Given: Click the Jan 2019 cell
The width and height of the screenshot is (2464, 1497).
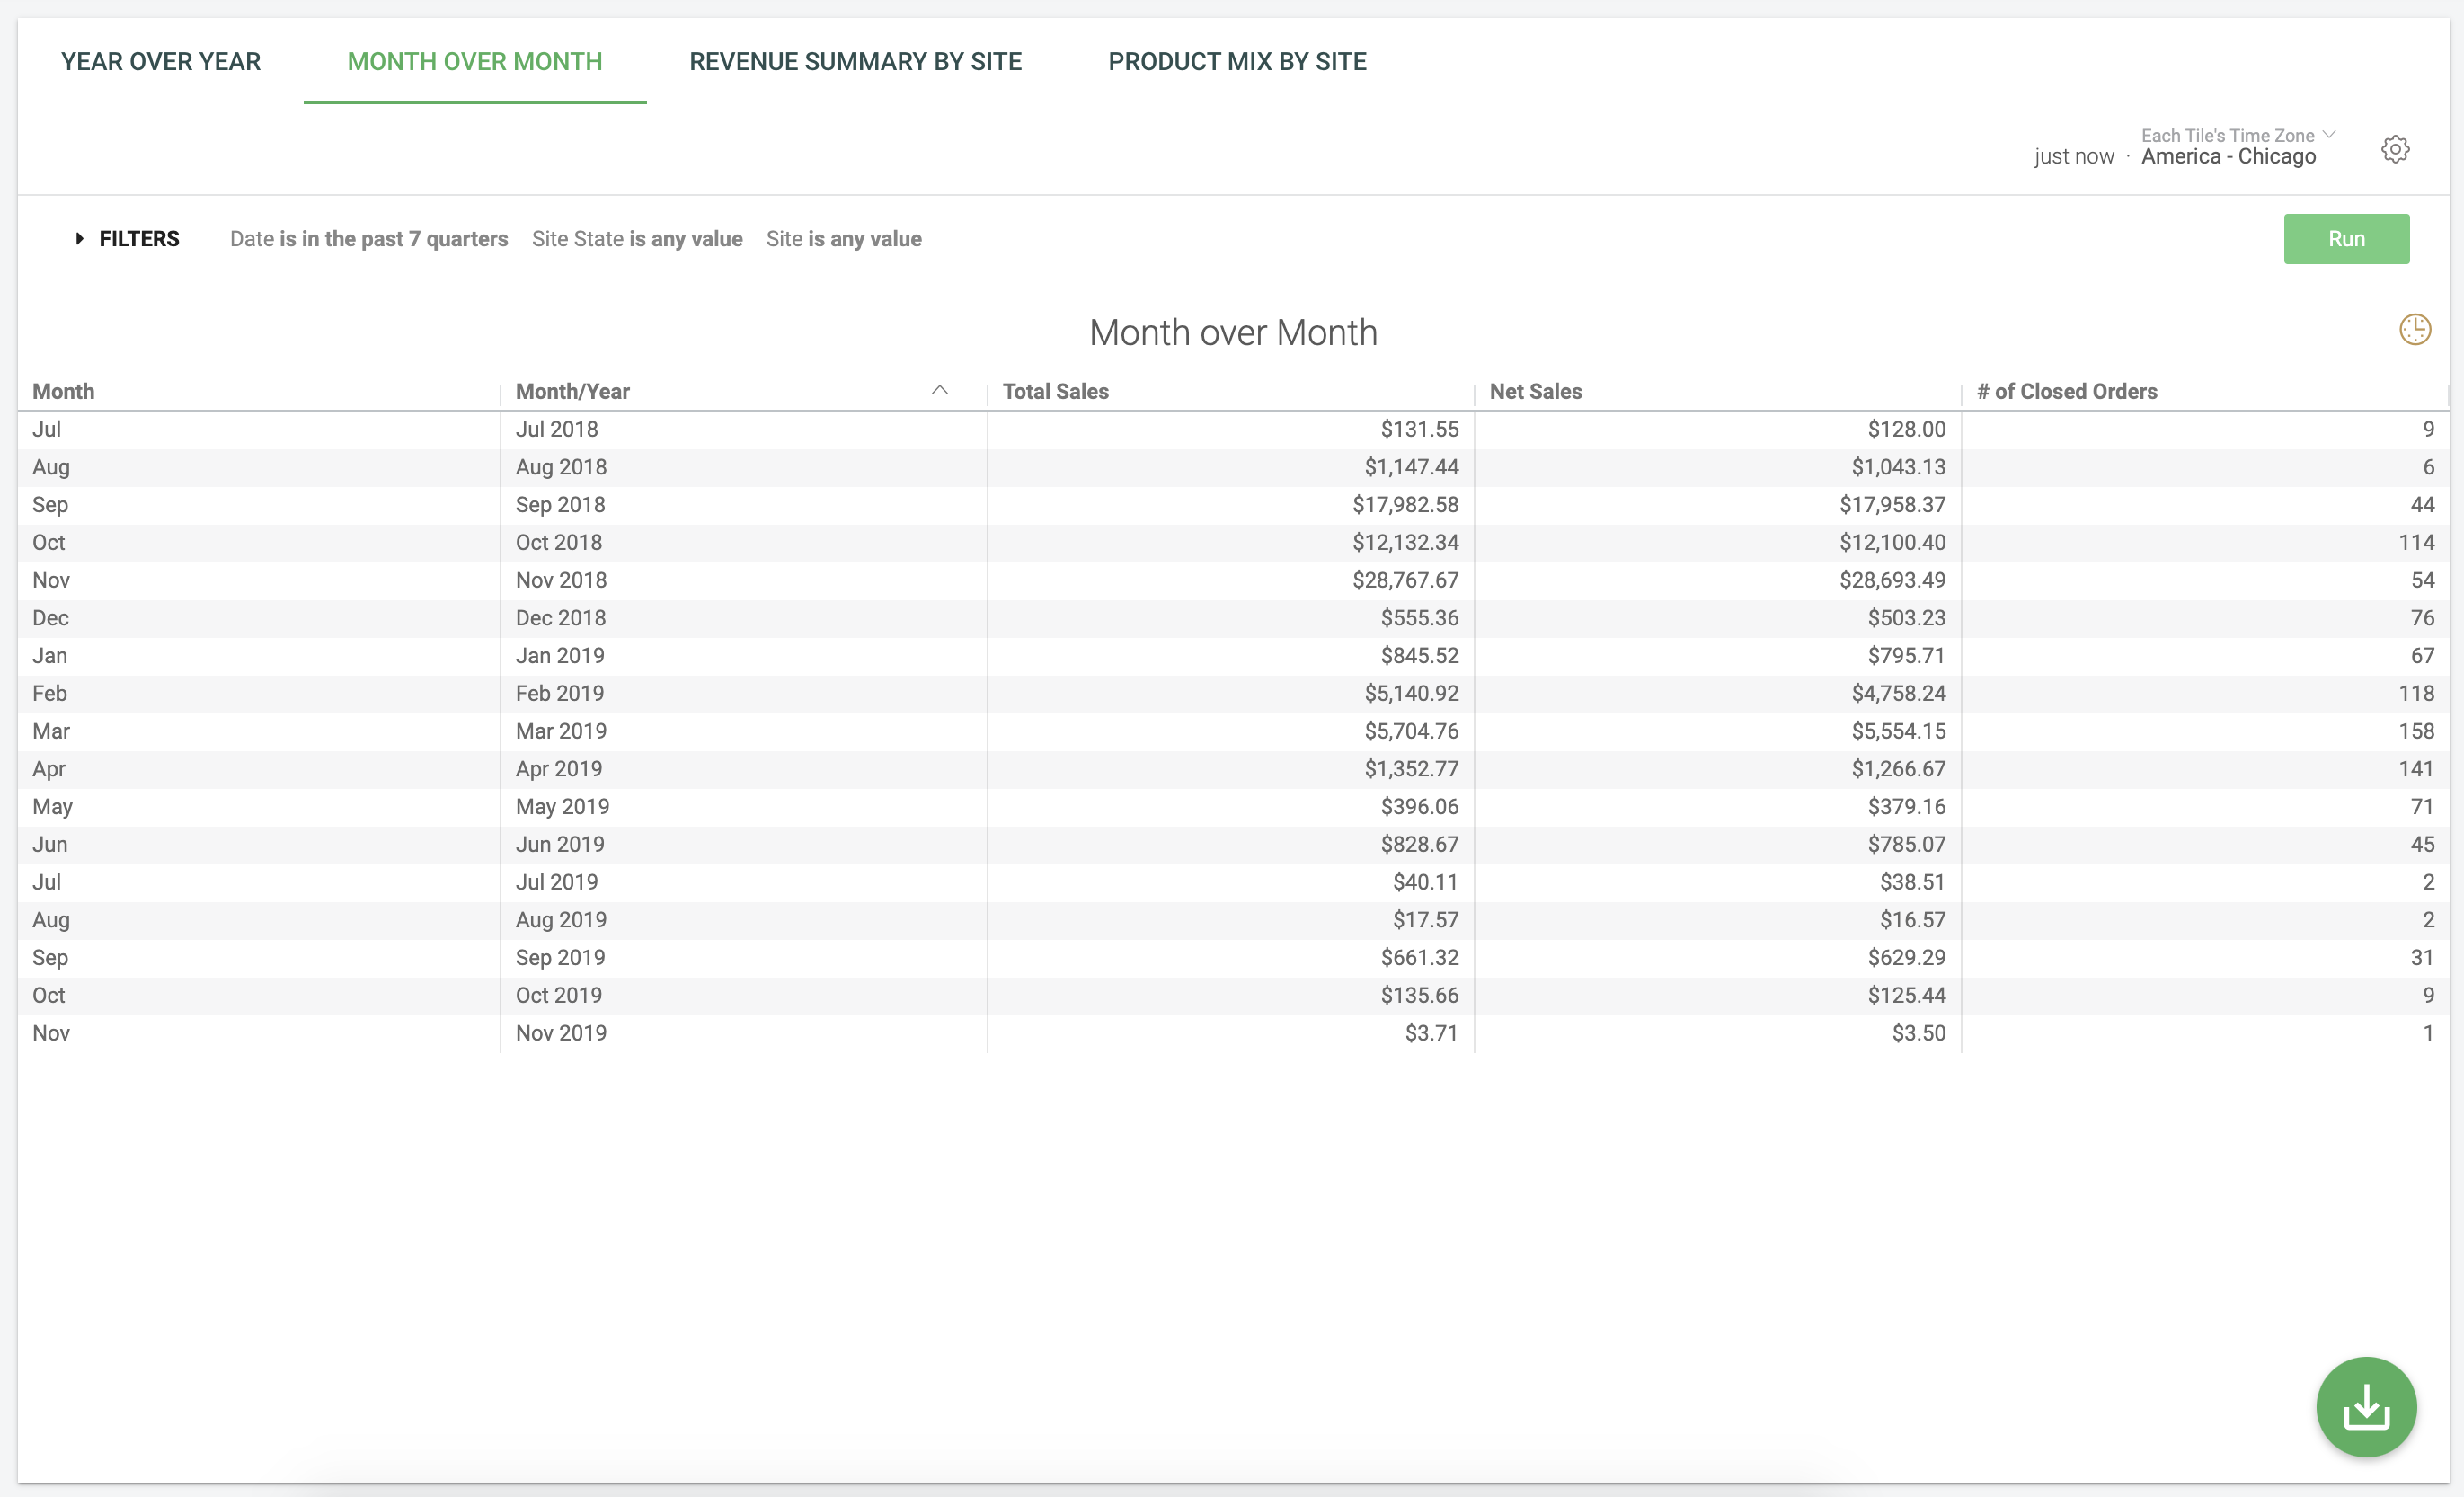Looking at the screenshot, I should pos(560,656).
